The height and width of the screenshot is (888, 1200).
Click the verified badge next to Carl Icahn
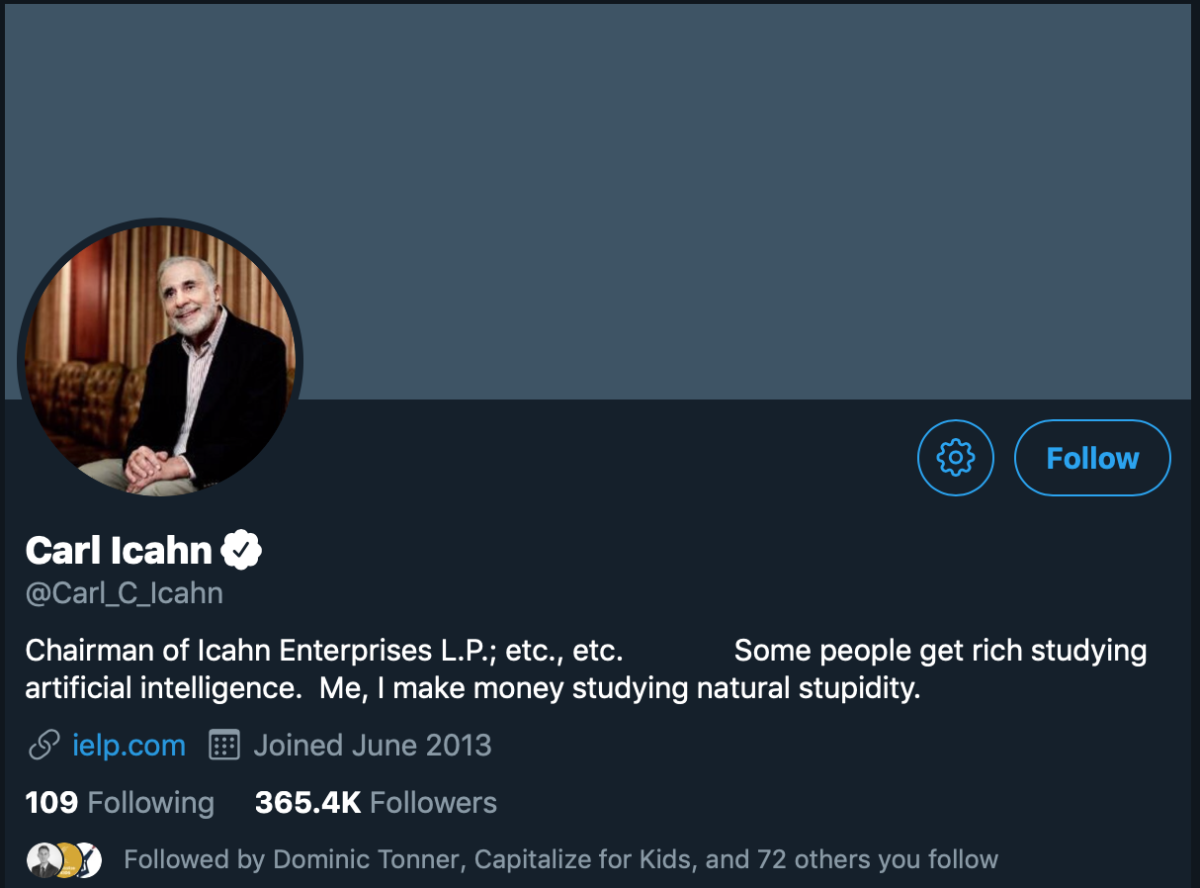point(241,549)
